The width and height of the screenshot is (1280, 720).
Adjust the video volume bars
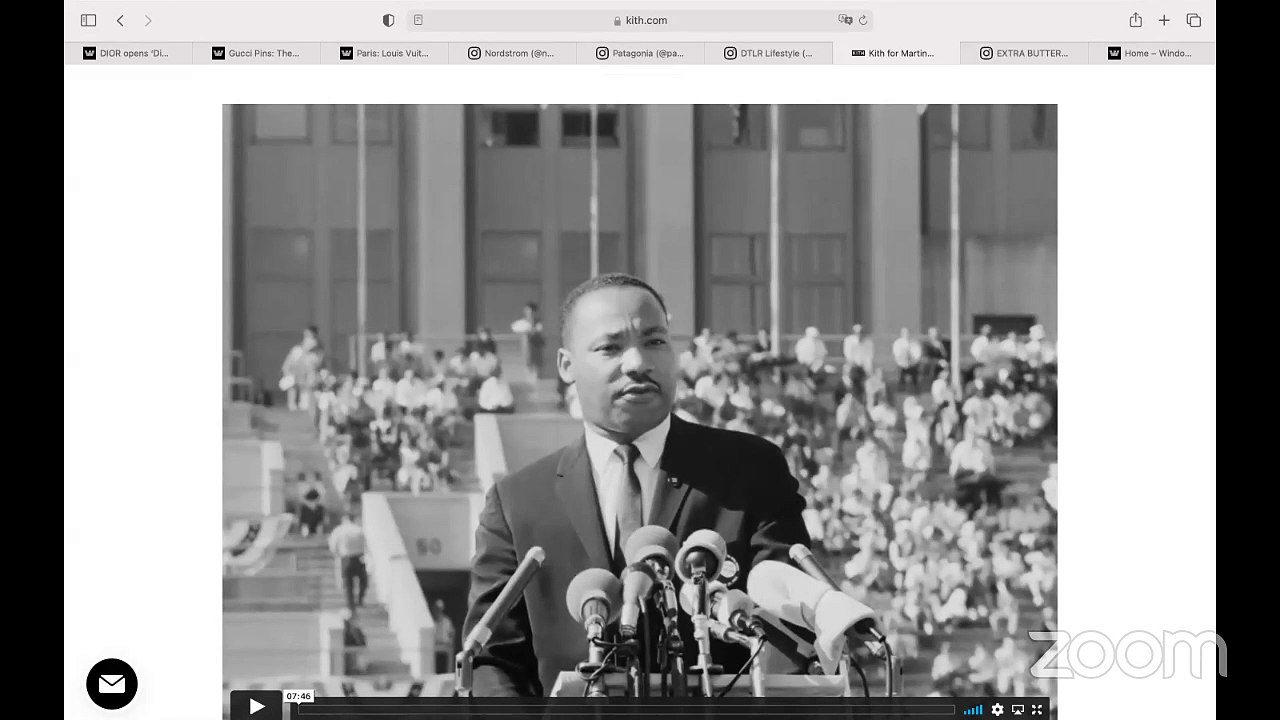coord(973,710)
